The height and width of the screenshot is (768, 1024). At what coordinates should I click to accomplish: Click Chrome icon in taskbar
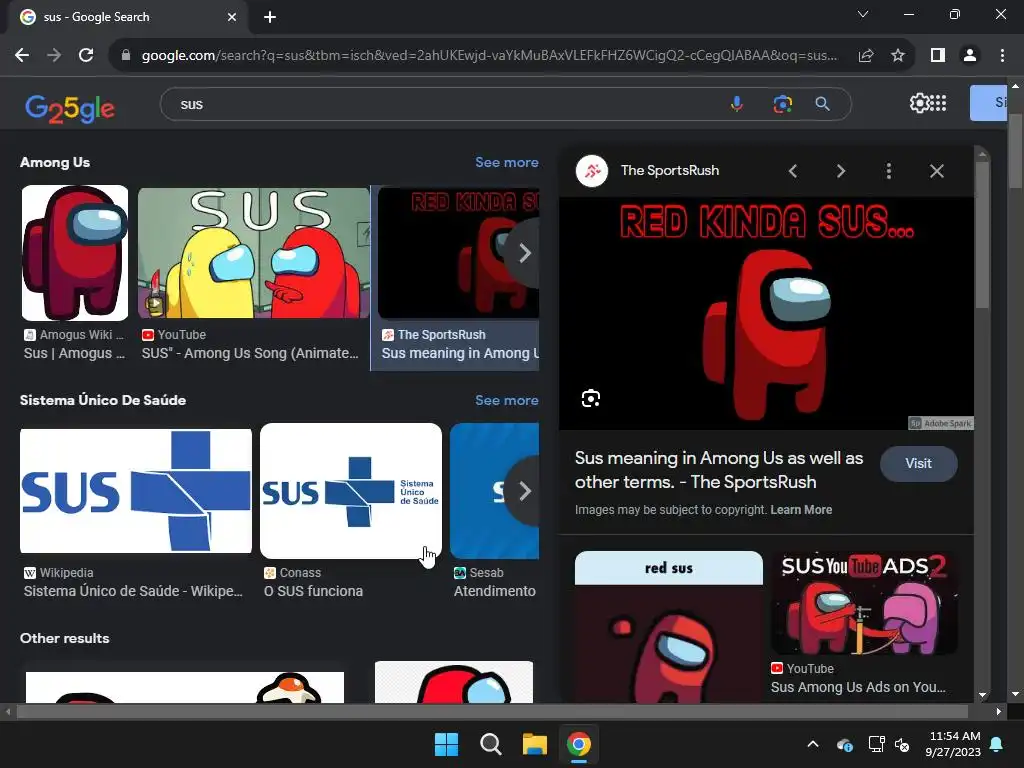579,744
